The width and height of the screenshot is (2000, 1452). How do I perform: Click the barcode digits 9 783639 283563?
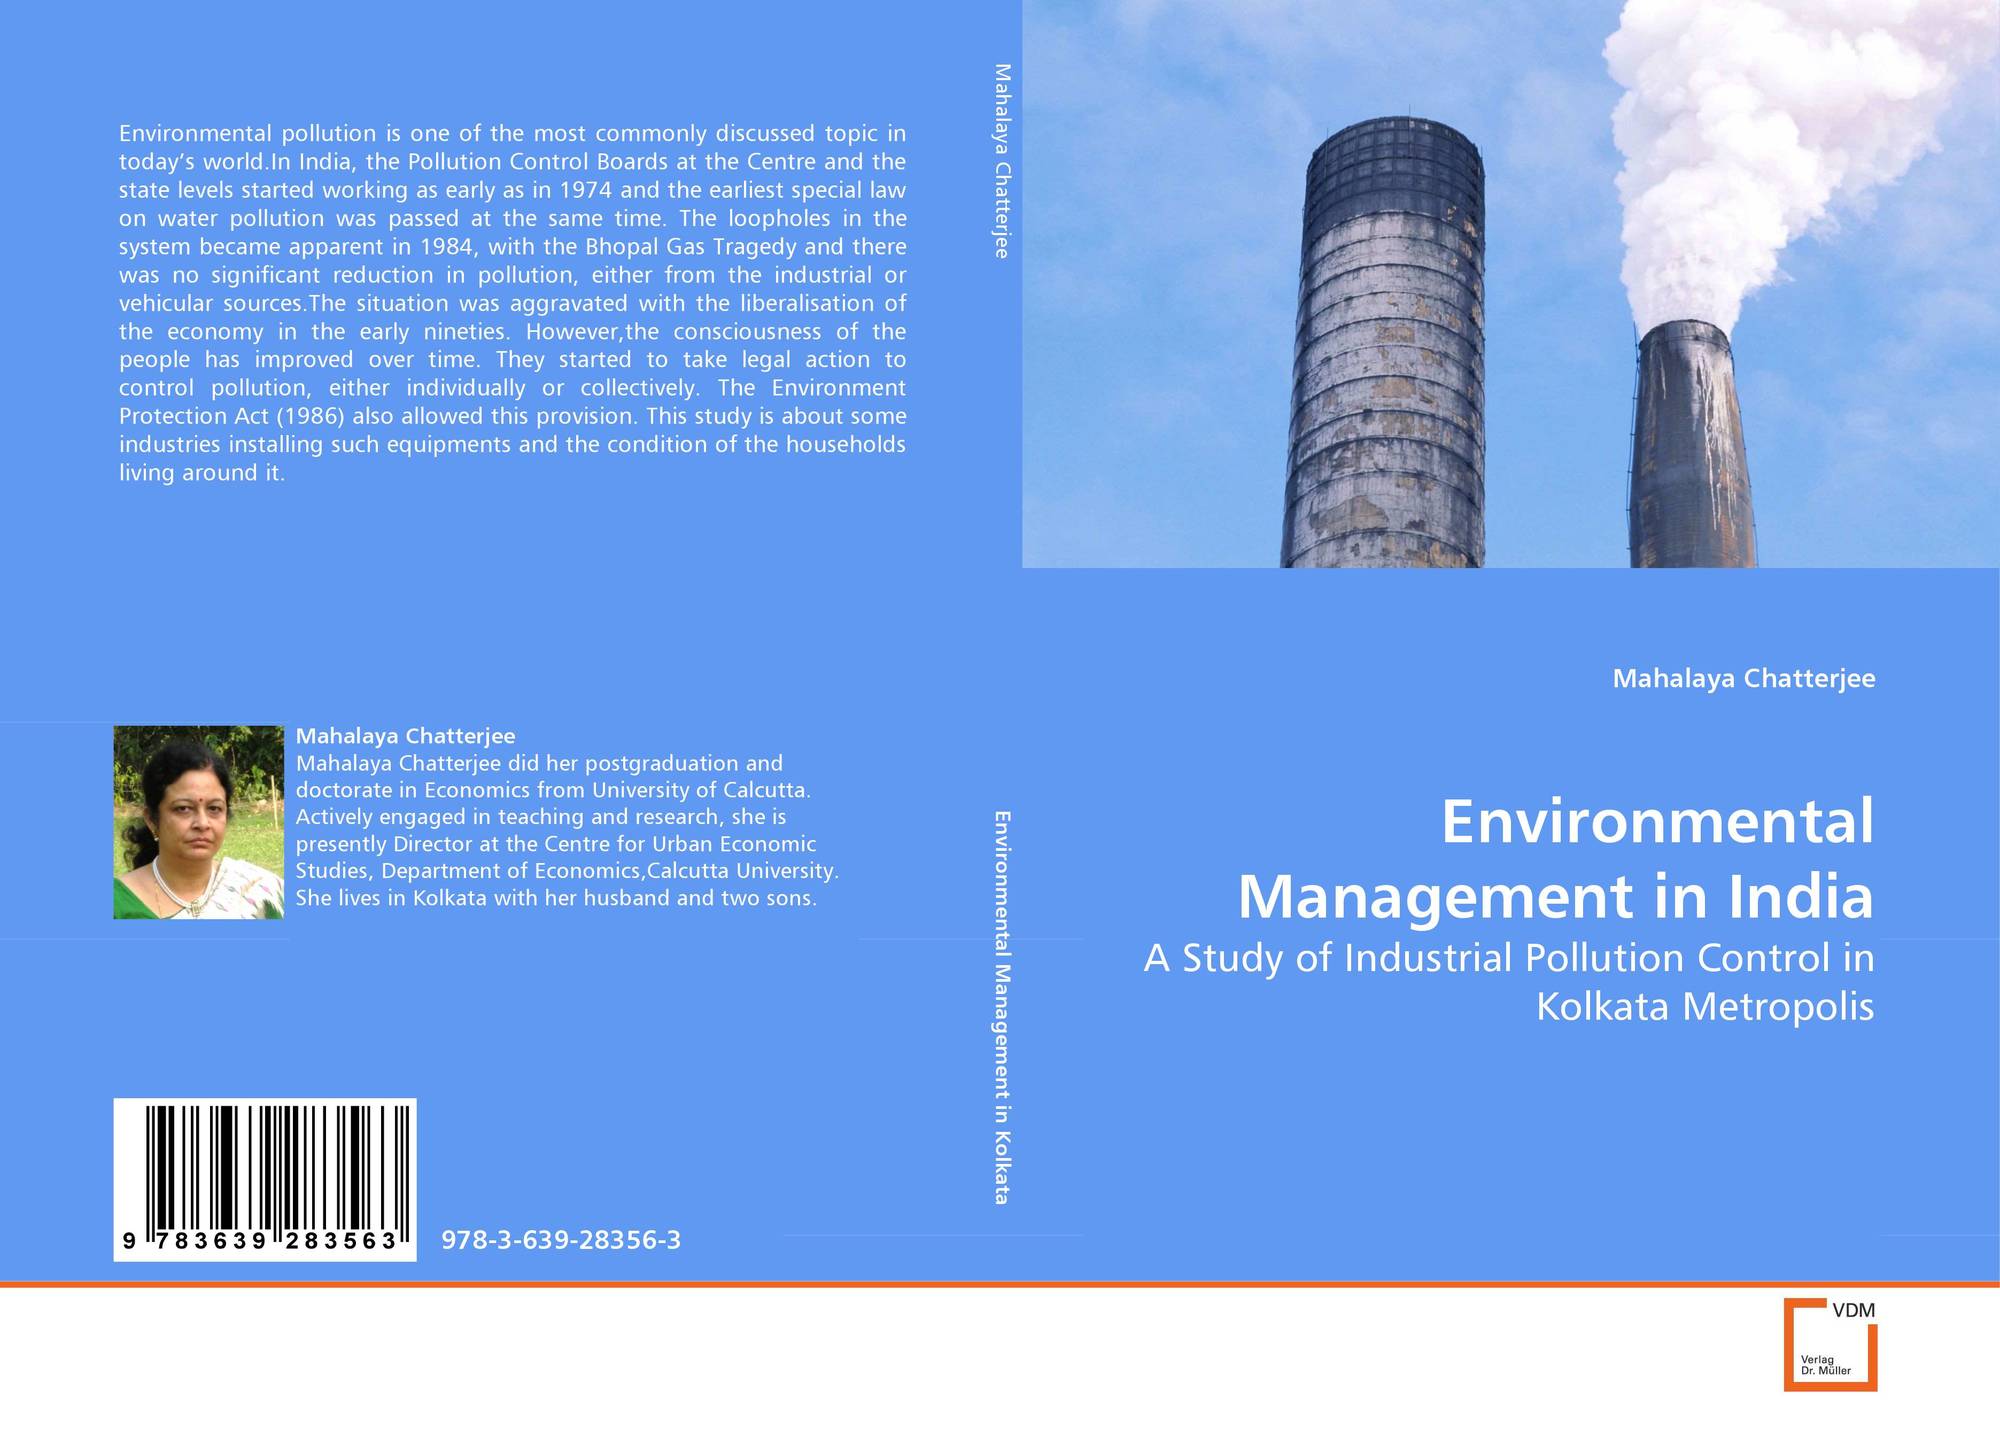[260, 1241]
